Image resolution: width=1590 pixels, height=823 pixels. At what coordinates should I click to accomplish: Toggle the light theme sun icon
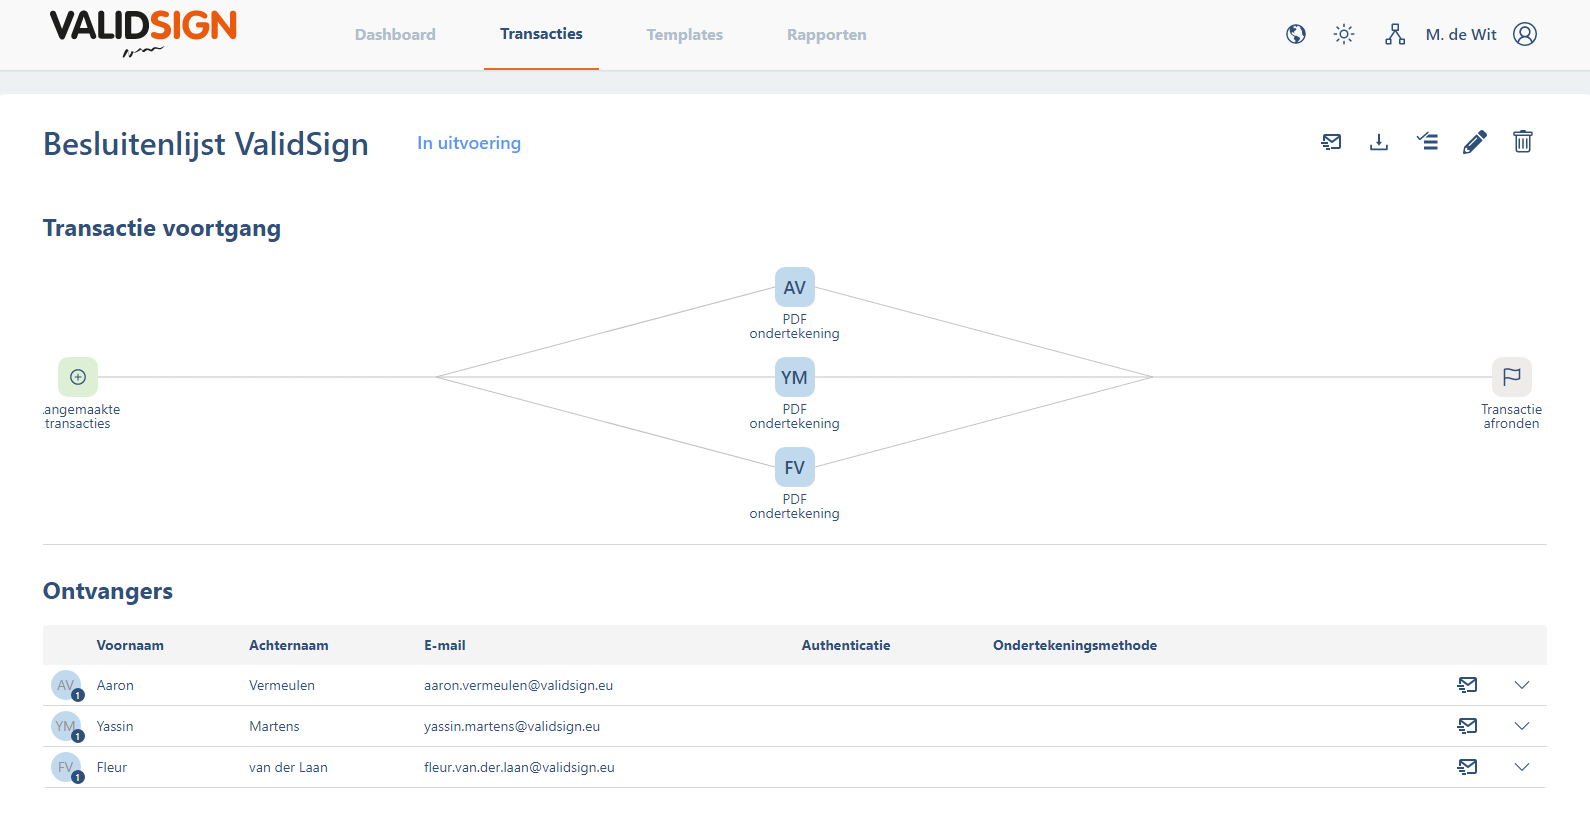[1344, 34]
